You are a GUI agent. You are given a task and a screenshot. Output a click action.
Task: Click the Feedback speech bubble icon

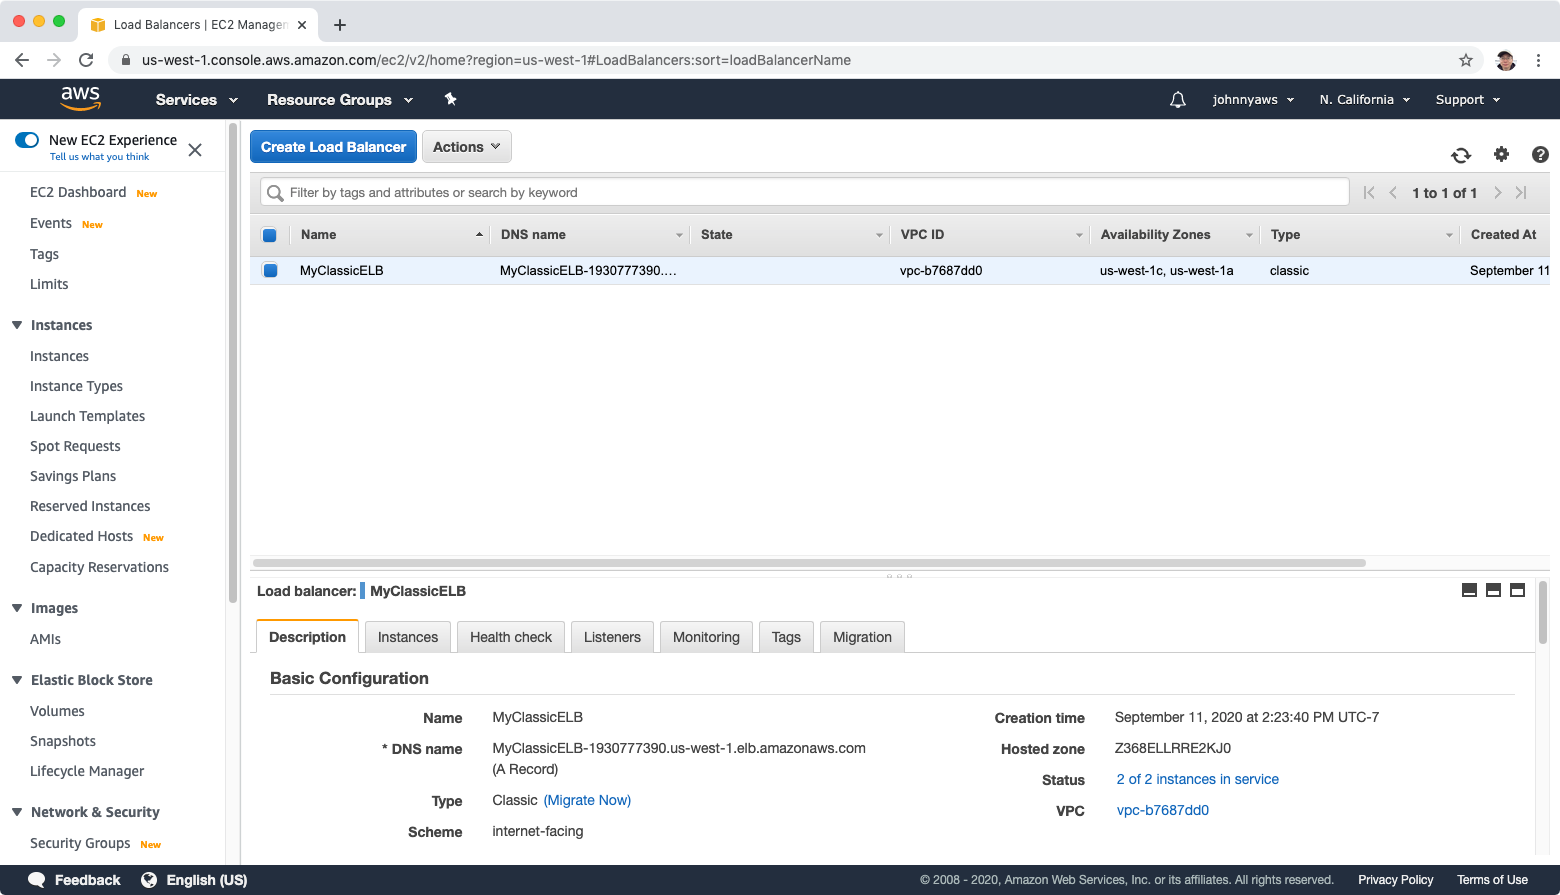tap(36, 880)
